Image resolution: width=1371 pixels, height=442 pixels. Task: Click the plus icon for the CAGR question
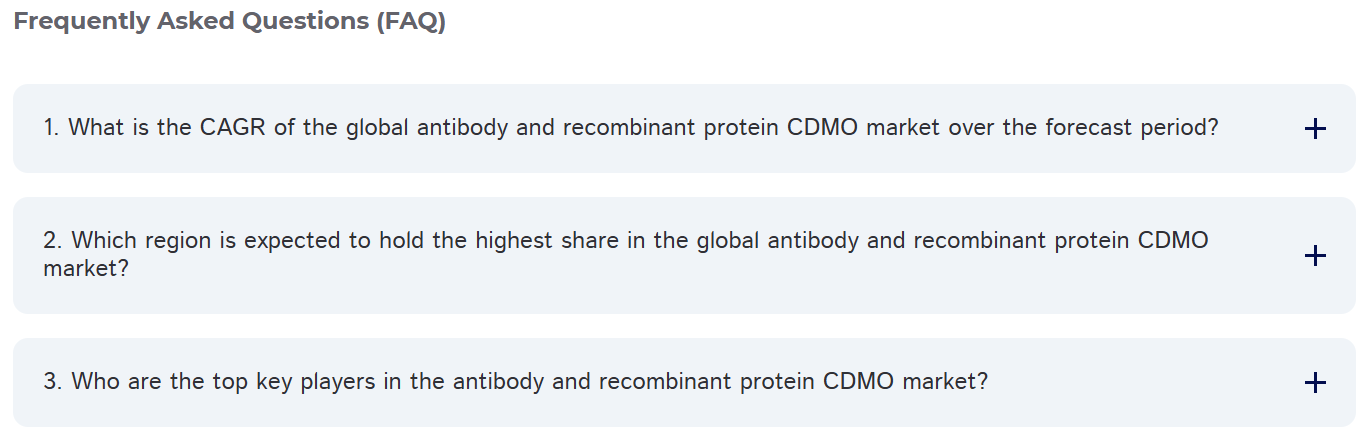tap(1315, 128)
